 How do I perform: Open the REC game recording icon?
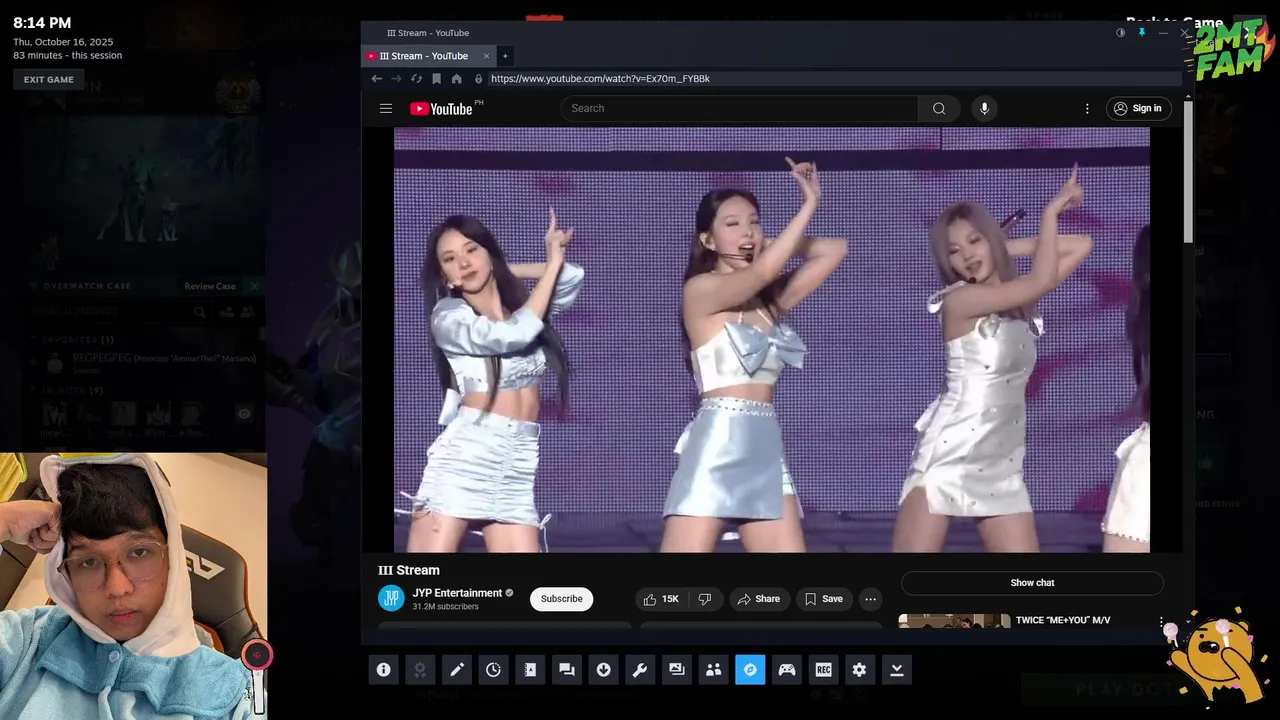[x=823, y=670]
